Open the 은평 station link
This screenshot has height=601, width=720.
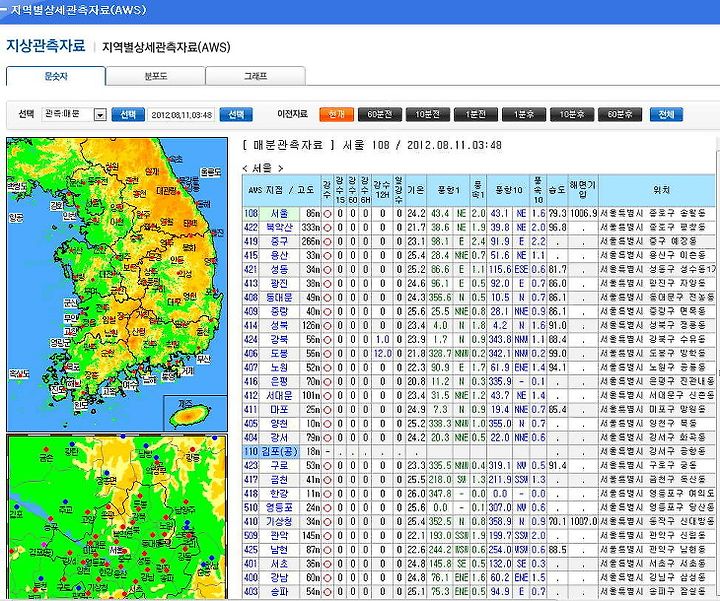click(x=279, y=382)
